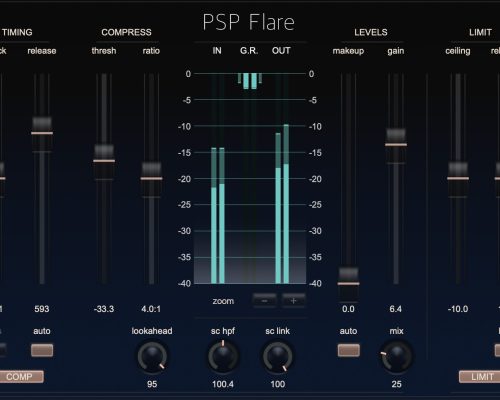The width and height of the screenshot is (500, 400).
Task: Click the zoom label text
Action: [x=223, y=301]
